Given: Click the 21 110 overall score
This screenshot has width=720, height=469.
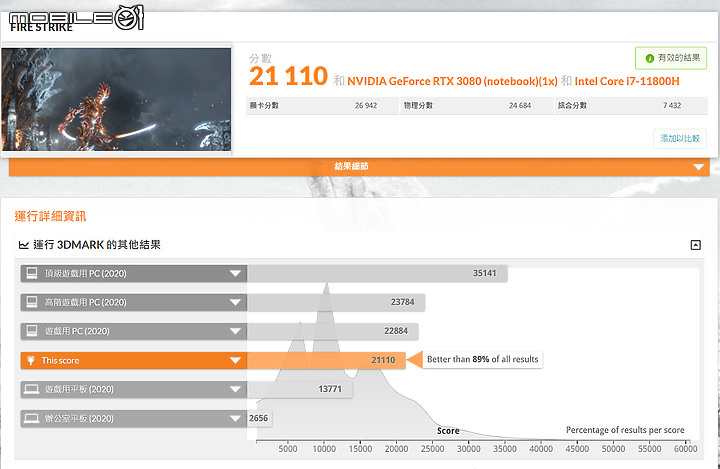Looking at the screenshot, I should click(288, 76).
